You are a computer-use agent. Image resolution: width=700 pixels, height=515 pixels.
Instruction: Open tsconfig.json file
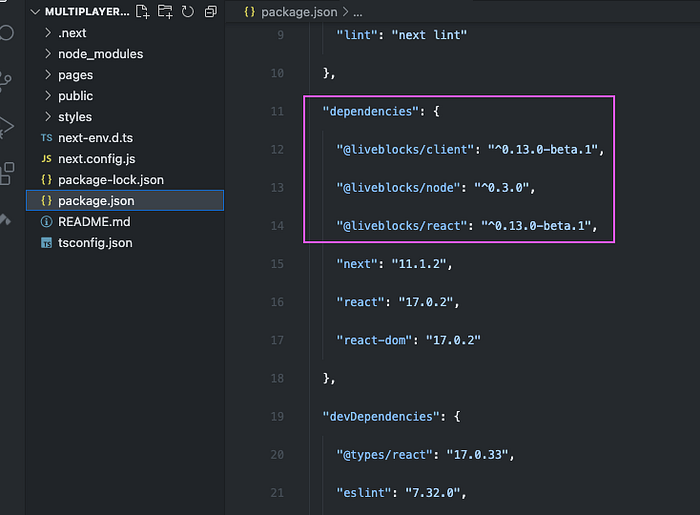(x=95, y=243)
